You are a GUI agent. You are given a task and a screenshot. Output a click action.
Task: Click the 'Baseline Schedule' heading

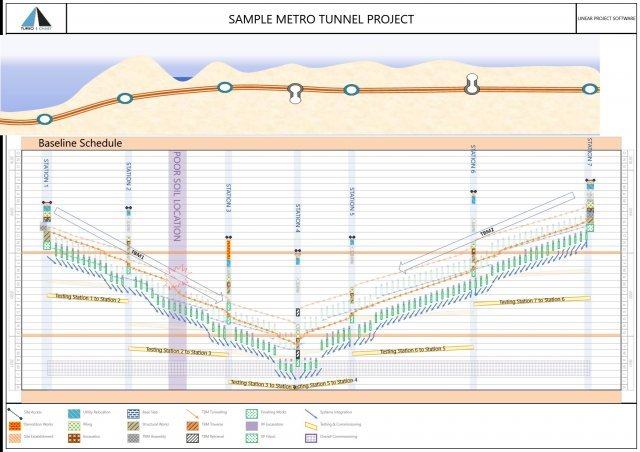[80, 143]
